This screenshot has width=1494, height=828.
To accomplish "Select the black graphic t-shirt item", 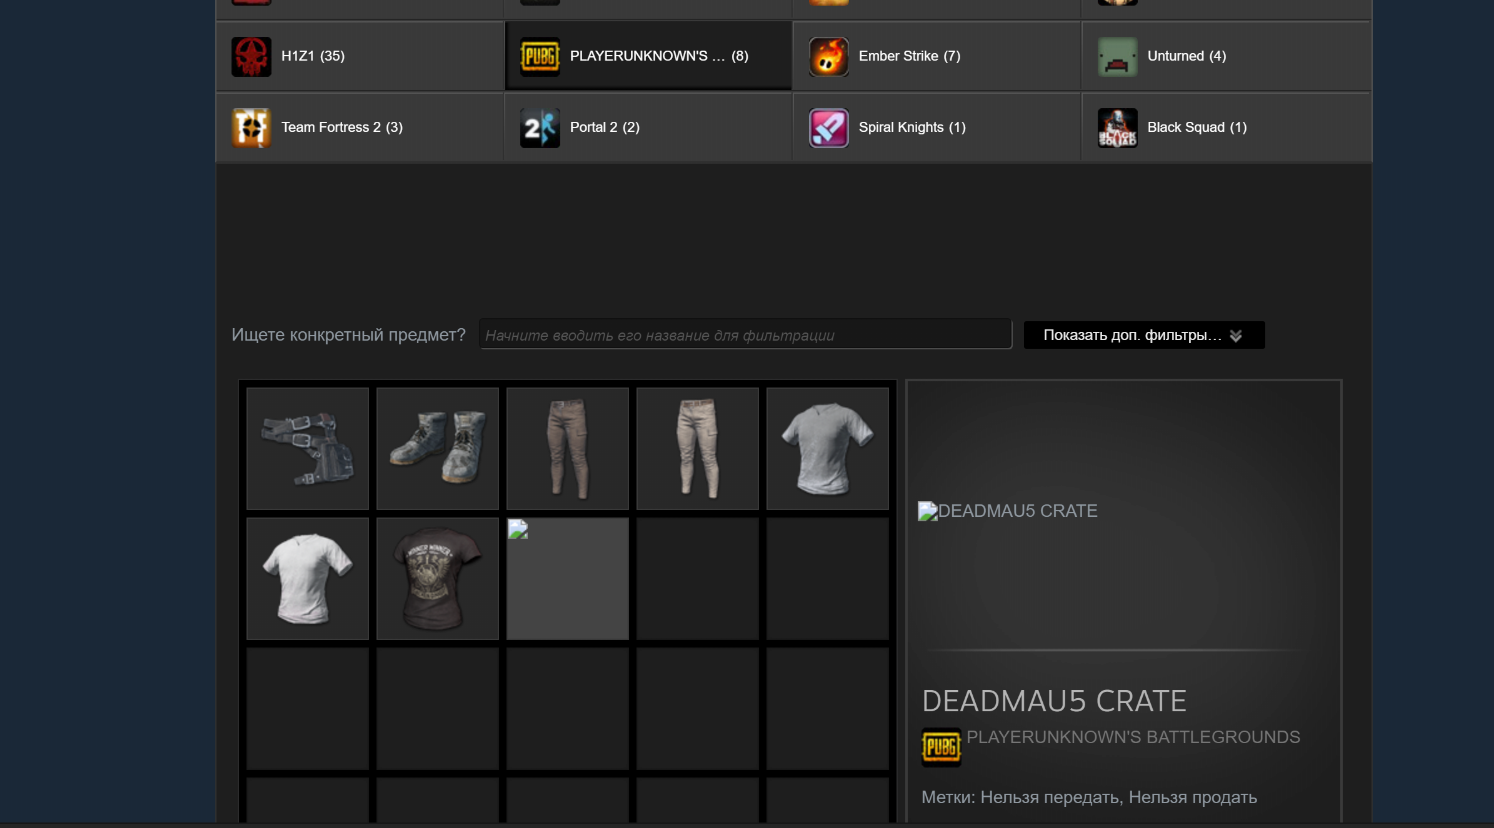I will click(438, 579).
